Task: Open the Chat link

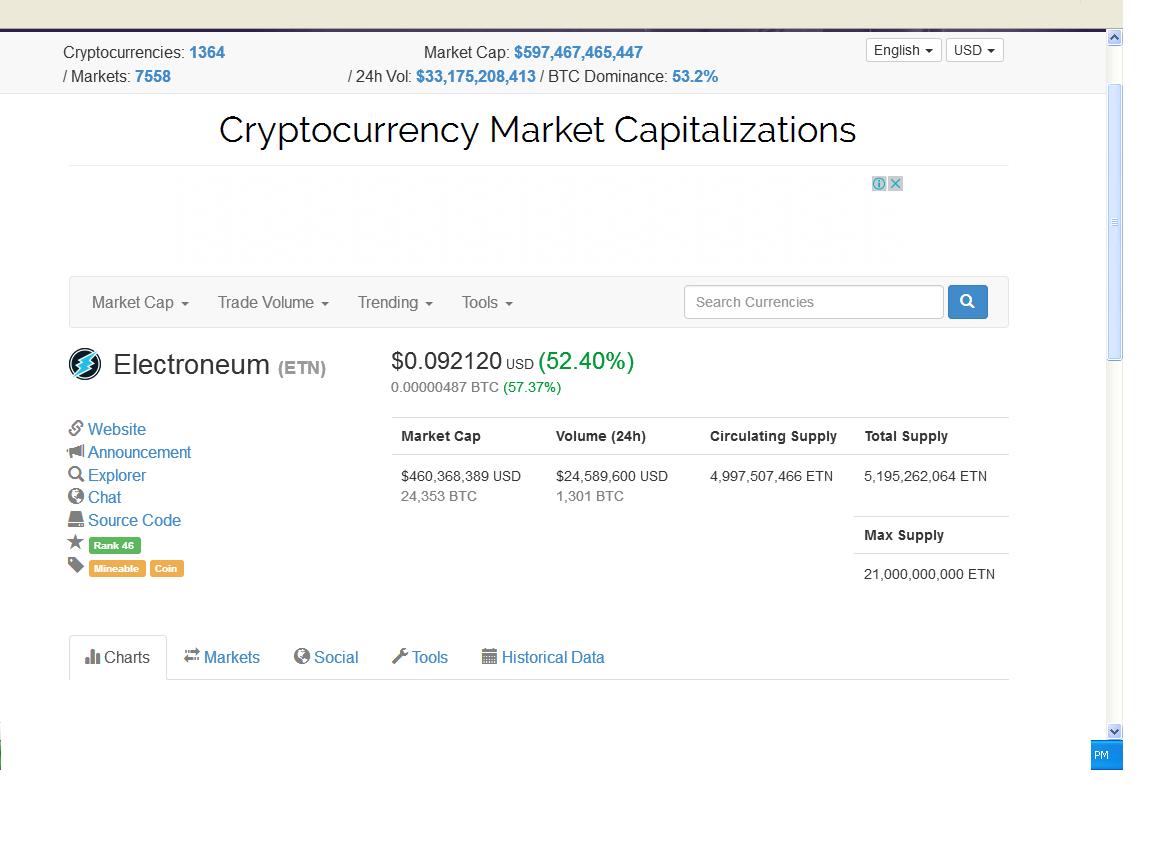Action: click(x=104, y=497)
